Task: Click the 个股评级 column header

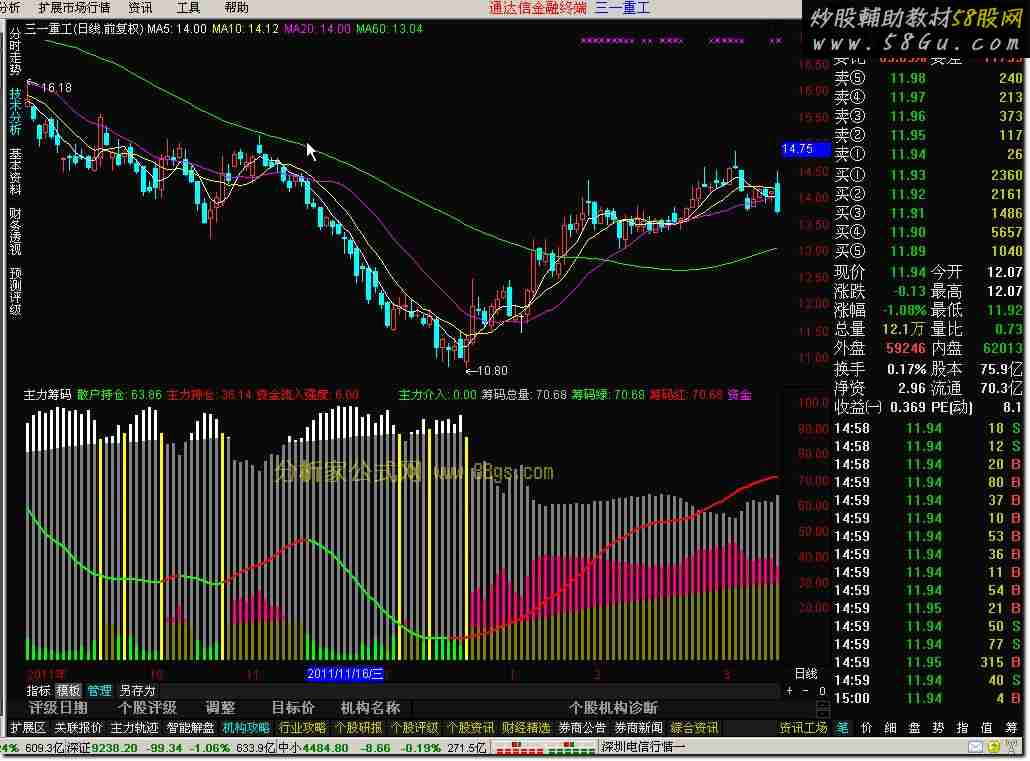Action: click(x=147, y=708)
